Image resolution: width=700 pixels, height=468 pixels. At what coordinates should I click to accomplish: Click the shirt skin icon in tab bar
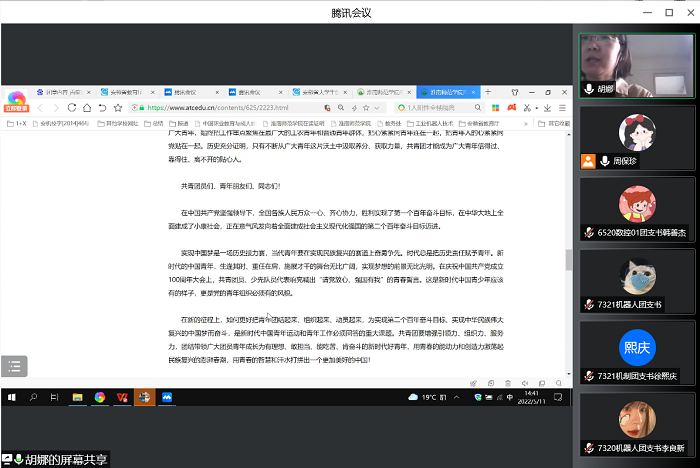[x=515, y=92]
